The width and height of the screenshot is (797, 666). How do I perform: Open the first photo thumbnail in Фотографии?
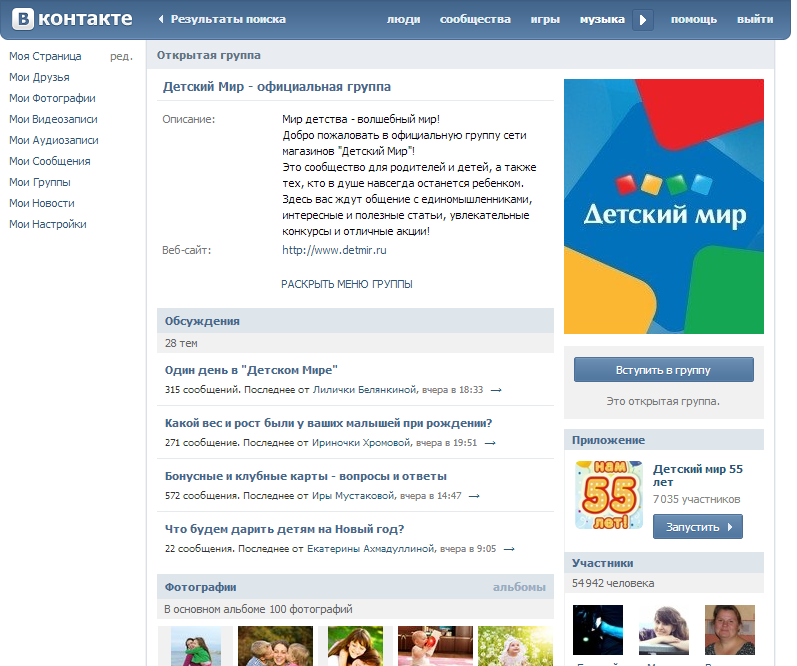click(x=195, y=646)
